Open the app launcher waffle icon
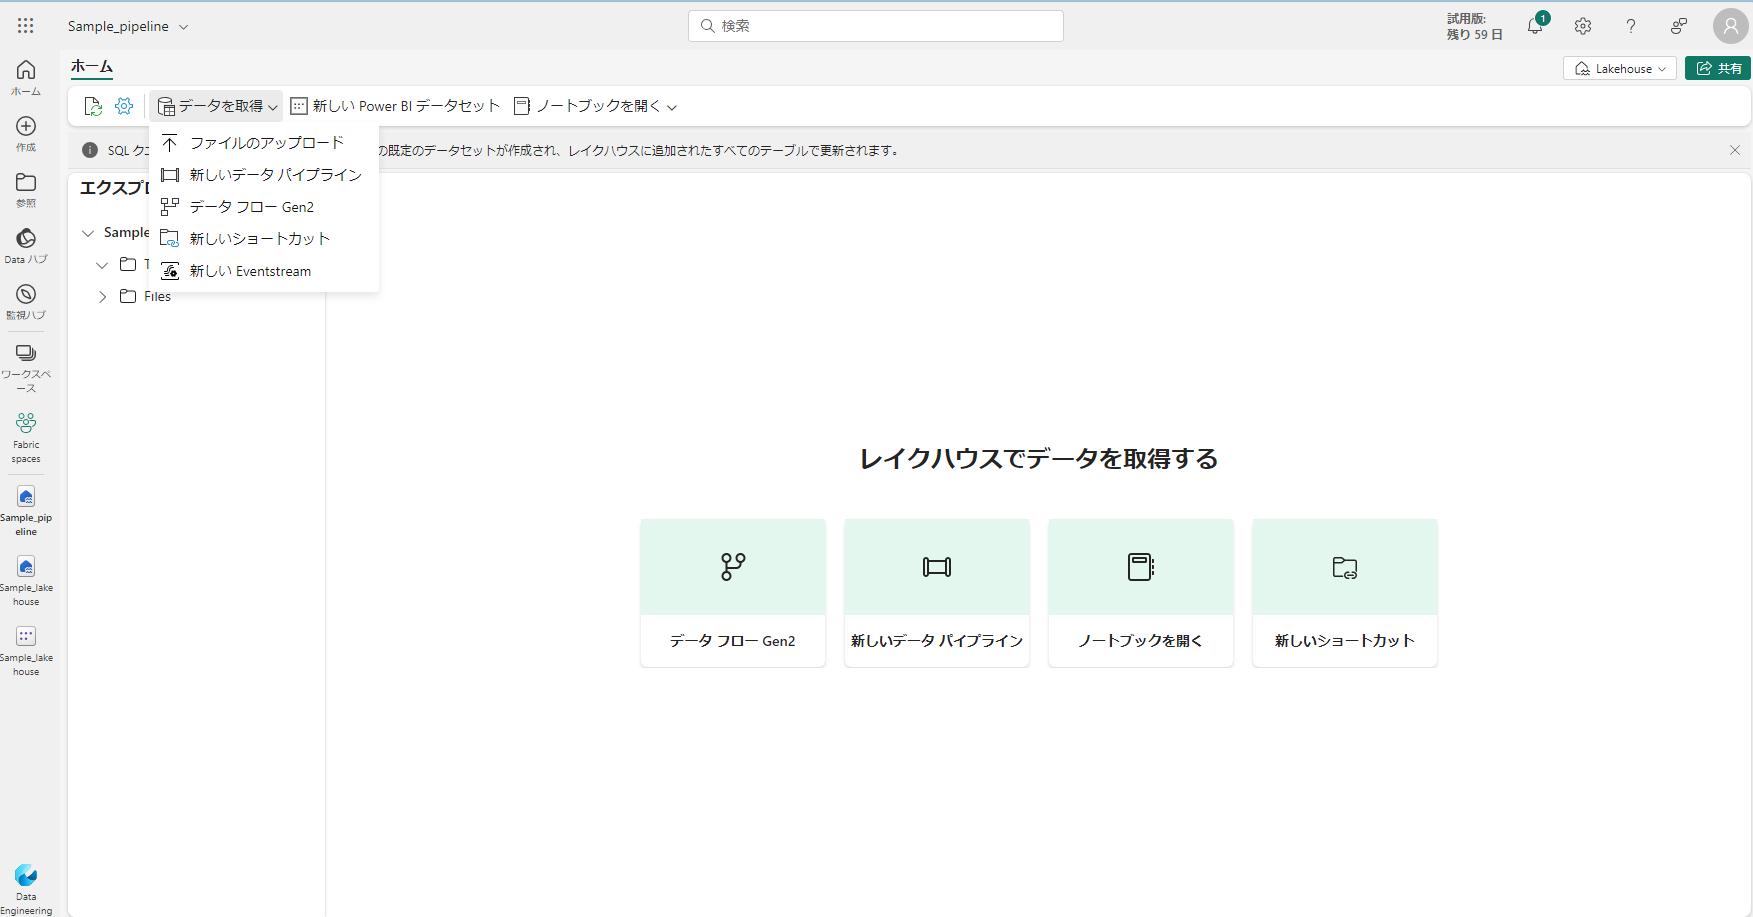The width and height of the screenshot is (1753, 917). pyautogui.click(x=26, y=26)
